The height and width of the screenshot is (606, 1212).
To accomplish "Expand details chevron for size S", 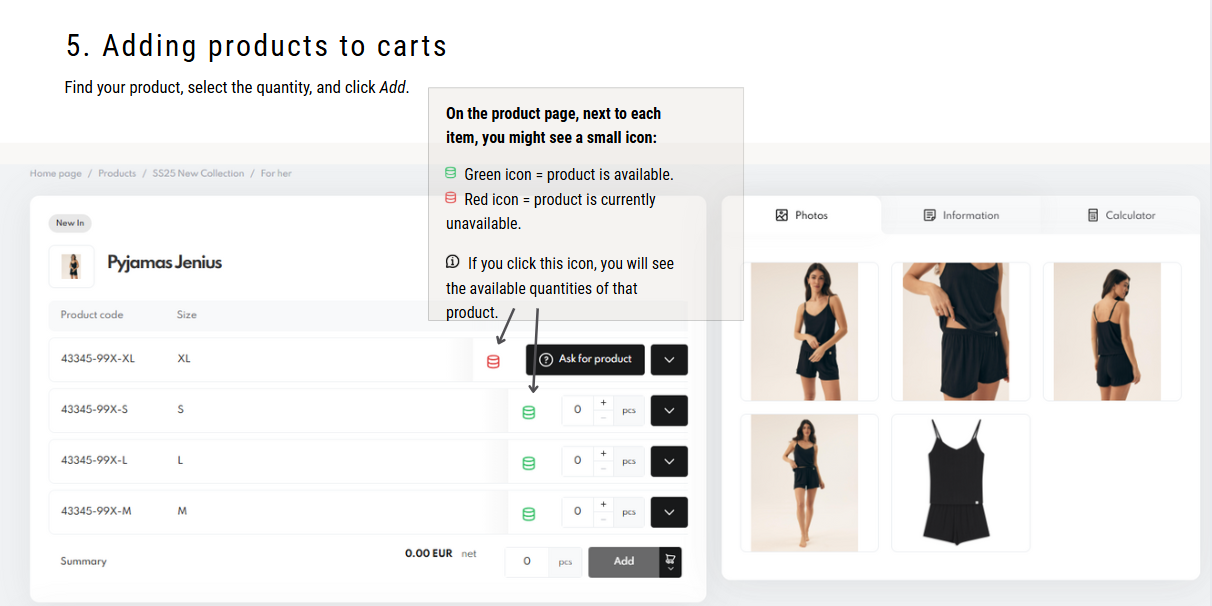I will (669, 410).
